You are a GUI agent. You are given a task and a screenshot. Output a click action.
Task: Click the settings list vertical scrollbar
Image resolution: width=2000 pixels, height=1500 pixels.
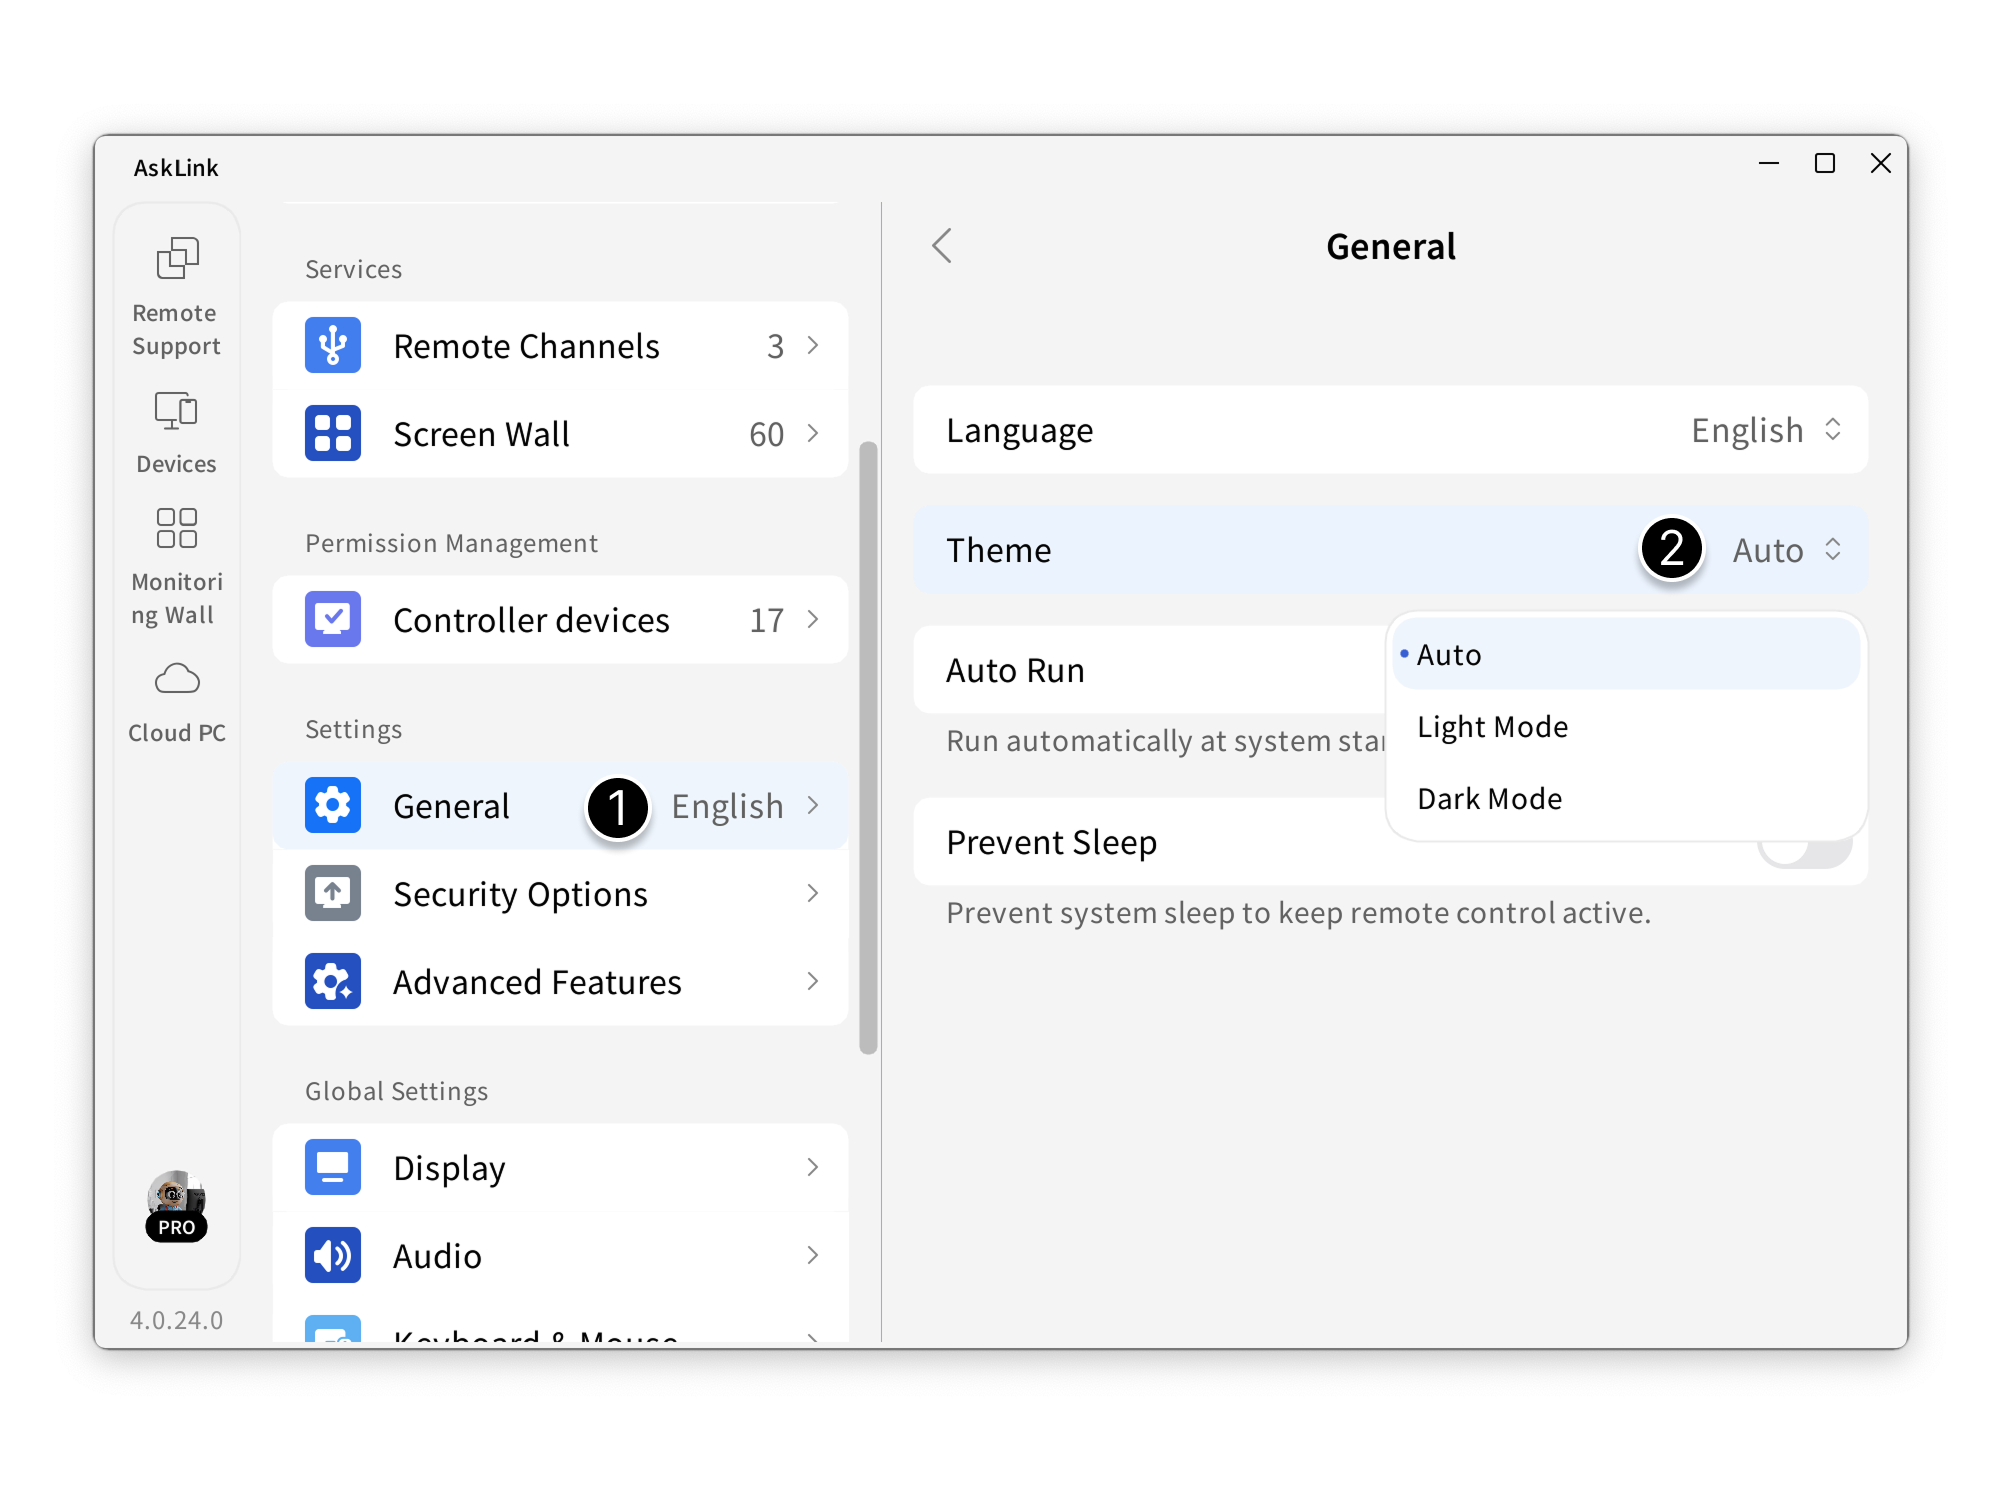[868, 748]
